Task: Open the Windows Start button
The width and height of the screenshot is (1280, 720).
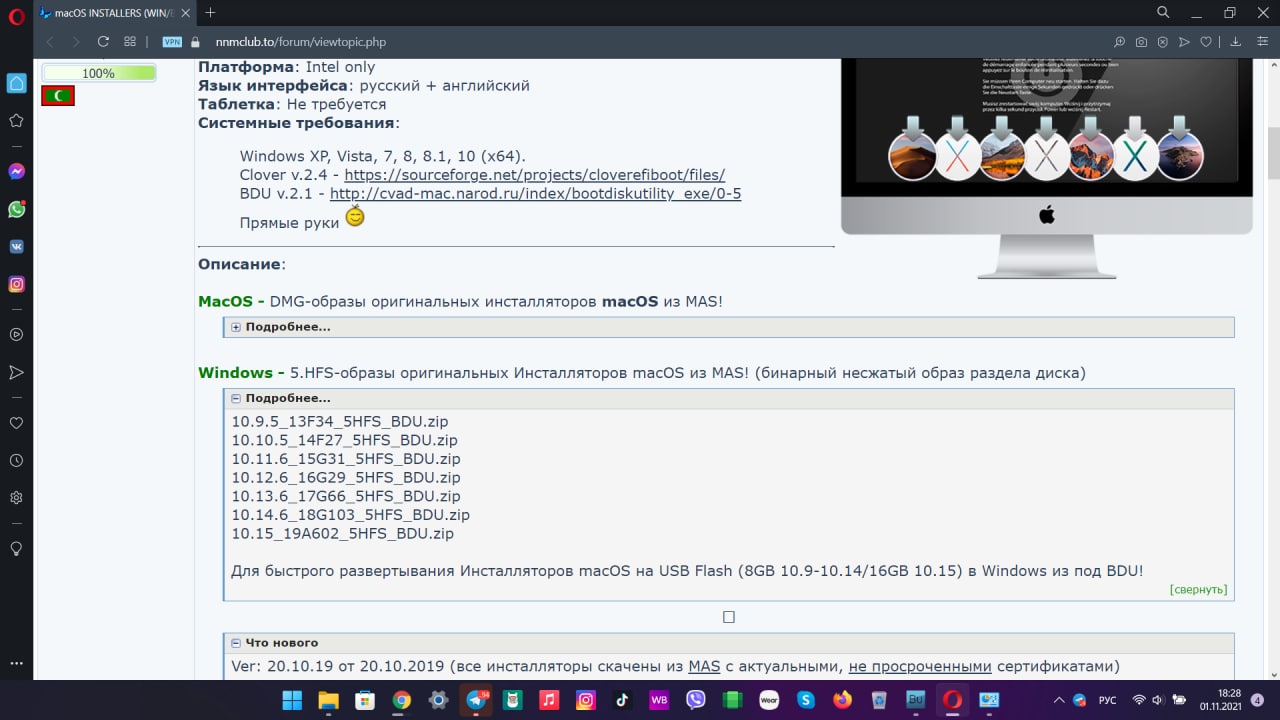Action: click(292, 700)
